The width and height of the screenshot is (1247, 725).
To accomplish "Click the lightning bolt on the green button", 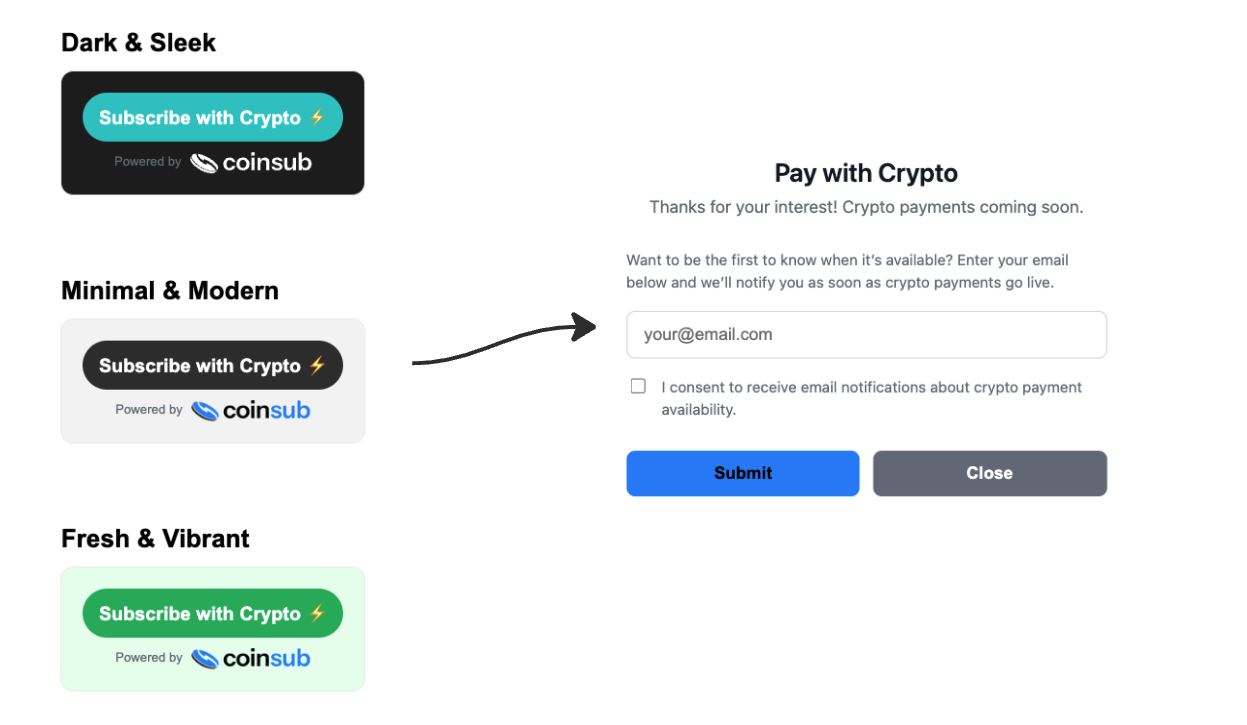I will (317, 614).
